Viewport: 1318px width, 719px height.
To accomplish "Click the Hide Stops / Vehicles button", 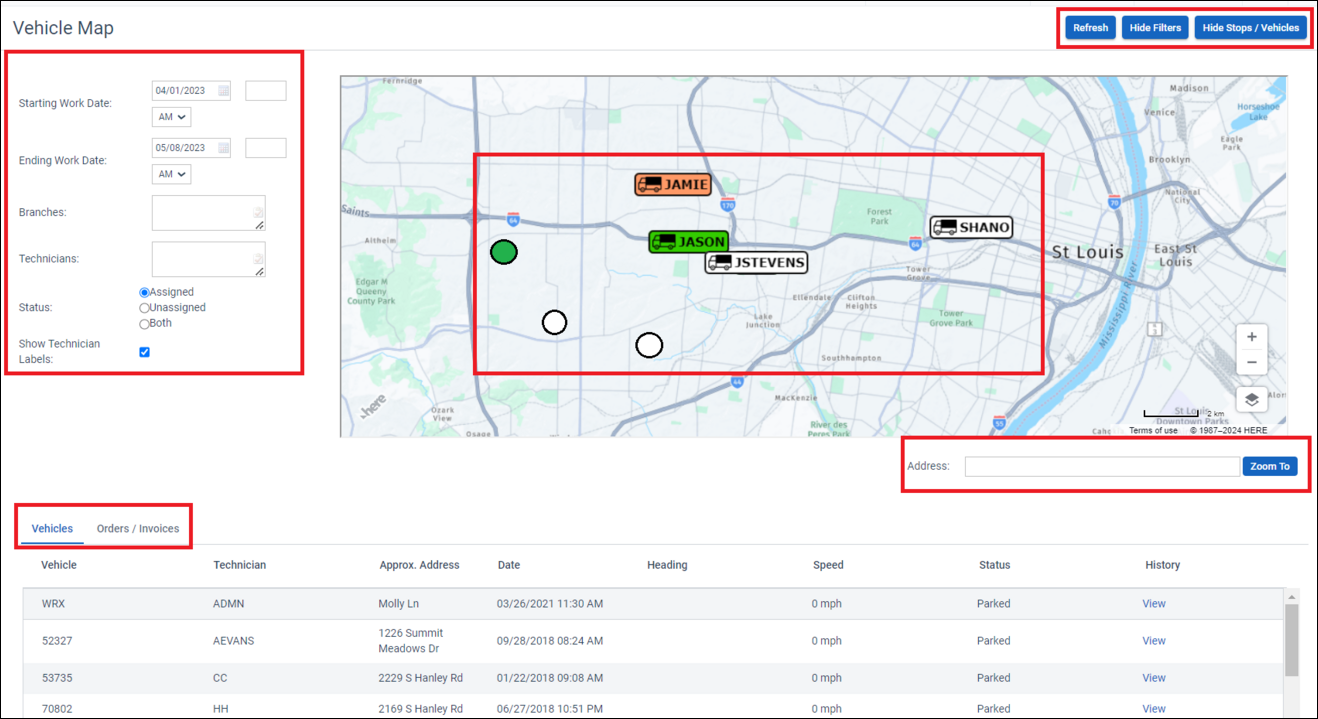I will tap(1251, 27).
